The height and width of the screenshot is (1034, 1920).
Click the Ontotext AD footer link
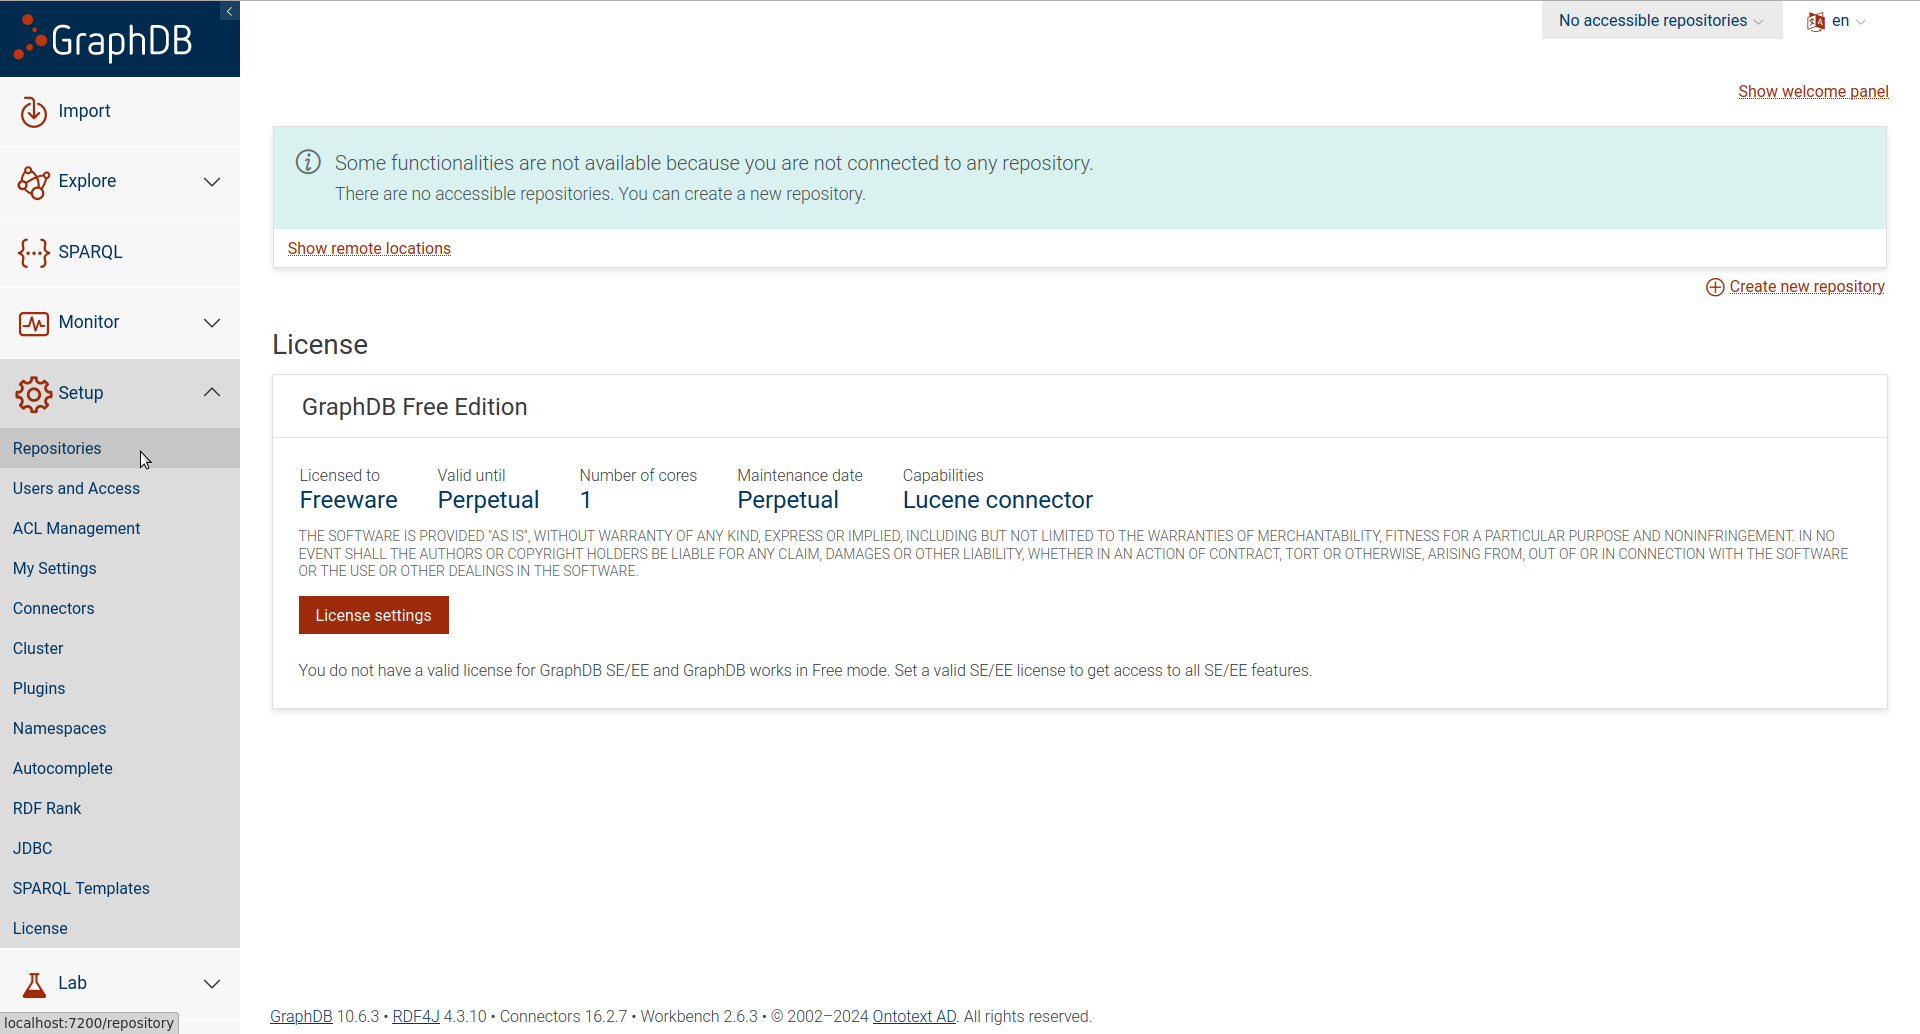point(914,1016)
